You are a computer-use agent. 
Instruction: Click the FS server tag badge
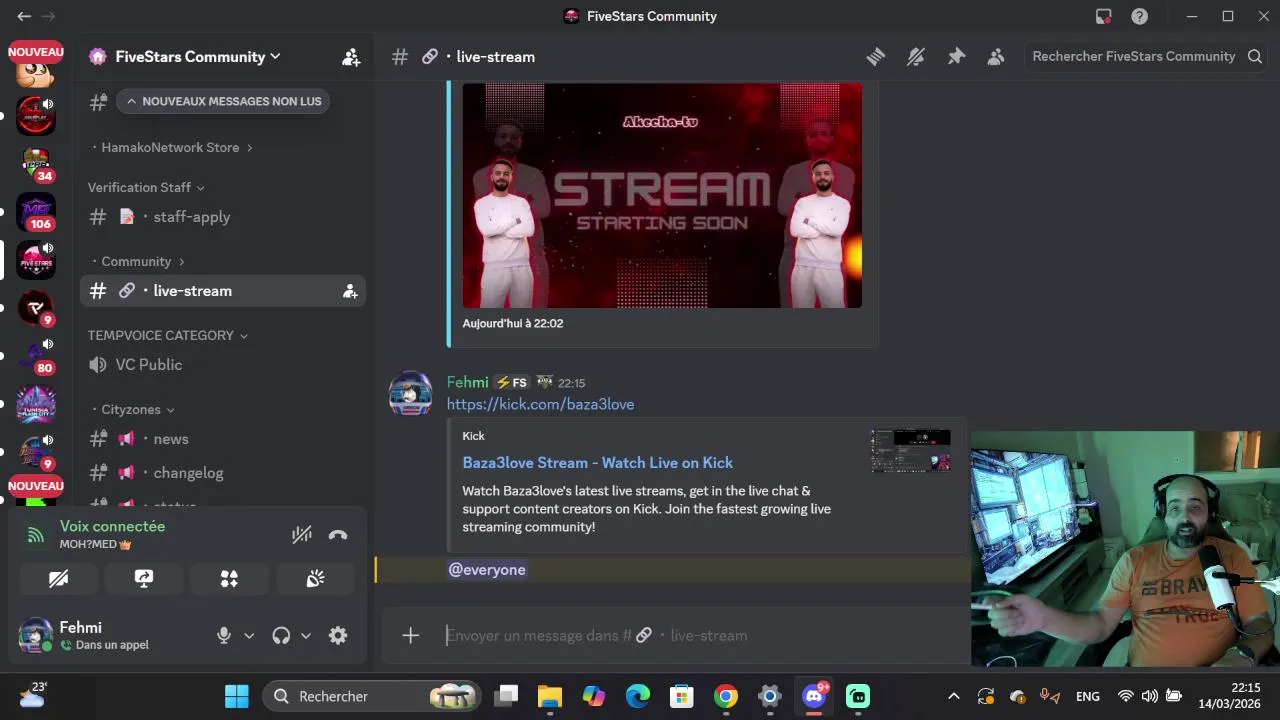[511, 382]
